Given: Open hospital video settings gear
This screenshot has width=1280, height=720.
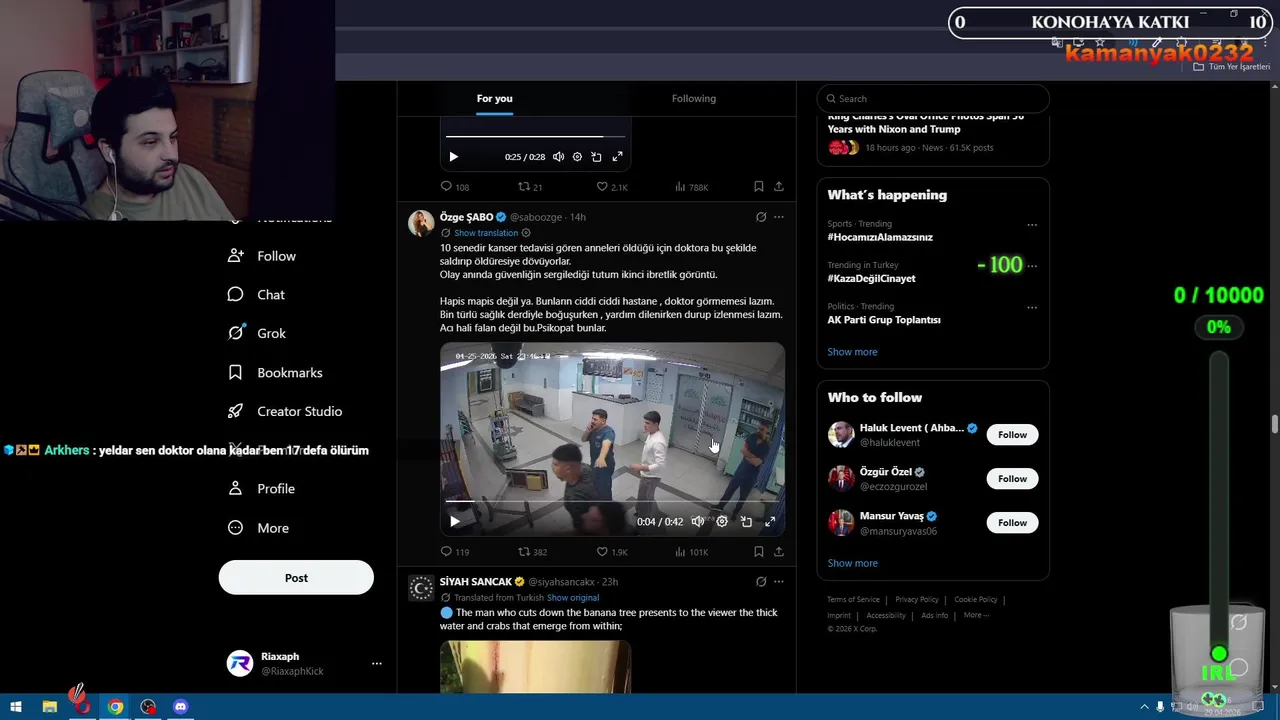Looking at the screenshot, I should pos(722,521).
